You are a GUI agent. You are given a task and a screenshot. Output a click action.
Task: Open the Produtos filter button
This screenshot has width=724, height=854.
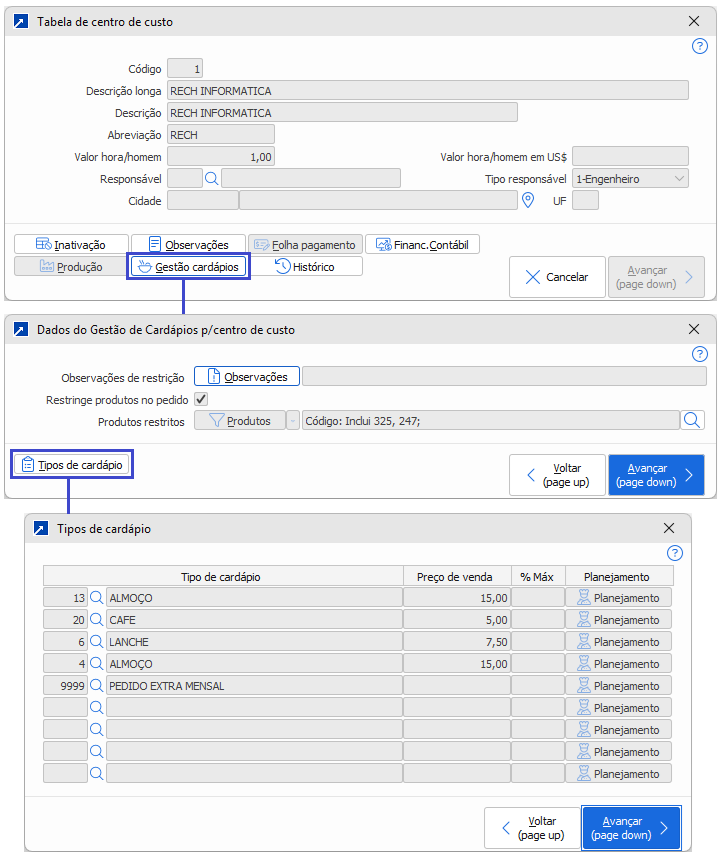click(x=239, y=421)
